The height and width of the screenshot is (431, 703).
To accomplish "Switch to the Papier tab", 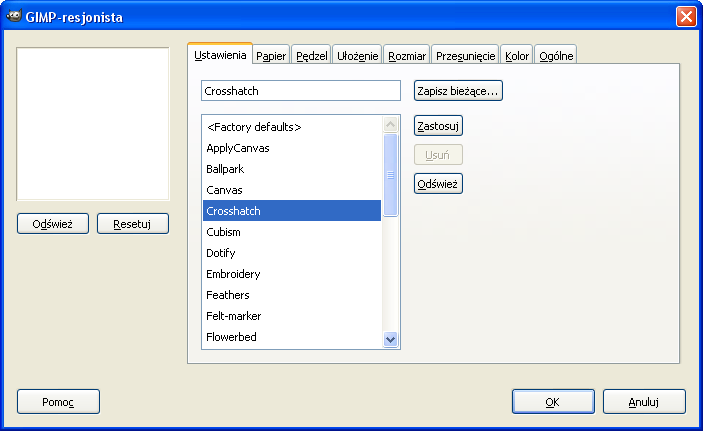I will [x=270, y=56].
